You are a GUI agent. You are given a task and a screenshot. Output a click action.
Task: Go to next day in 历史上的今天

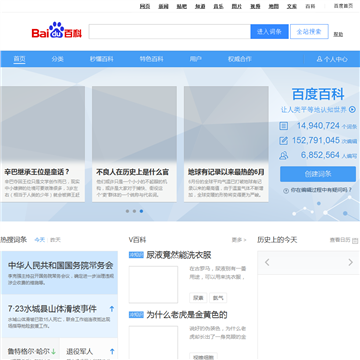click(x=350, y=262)
